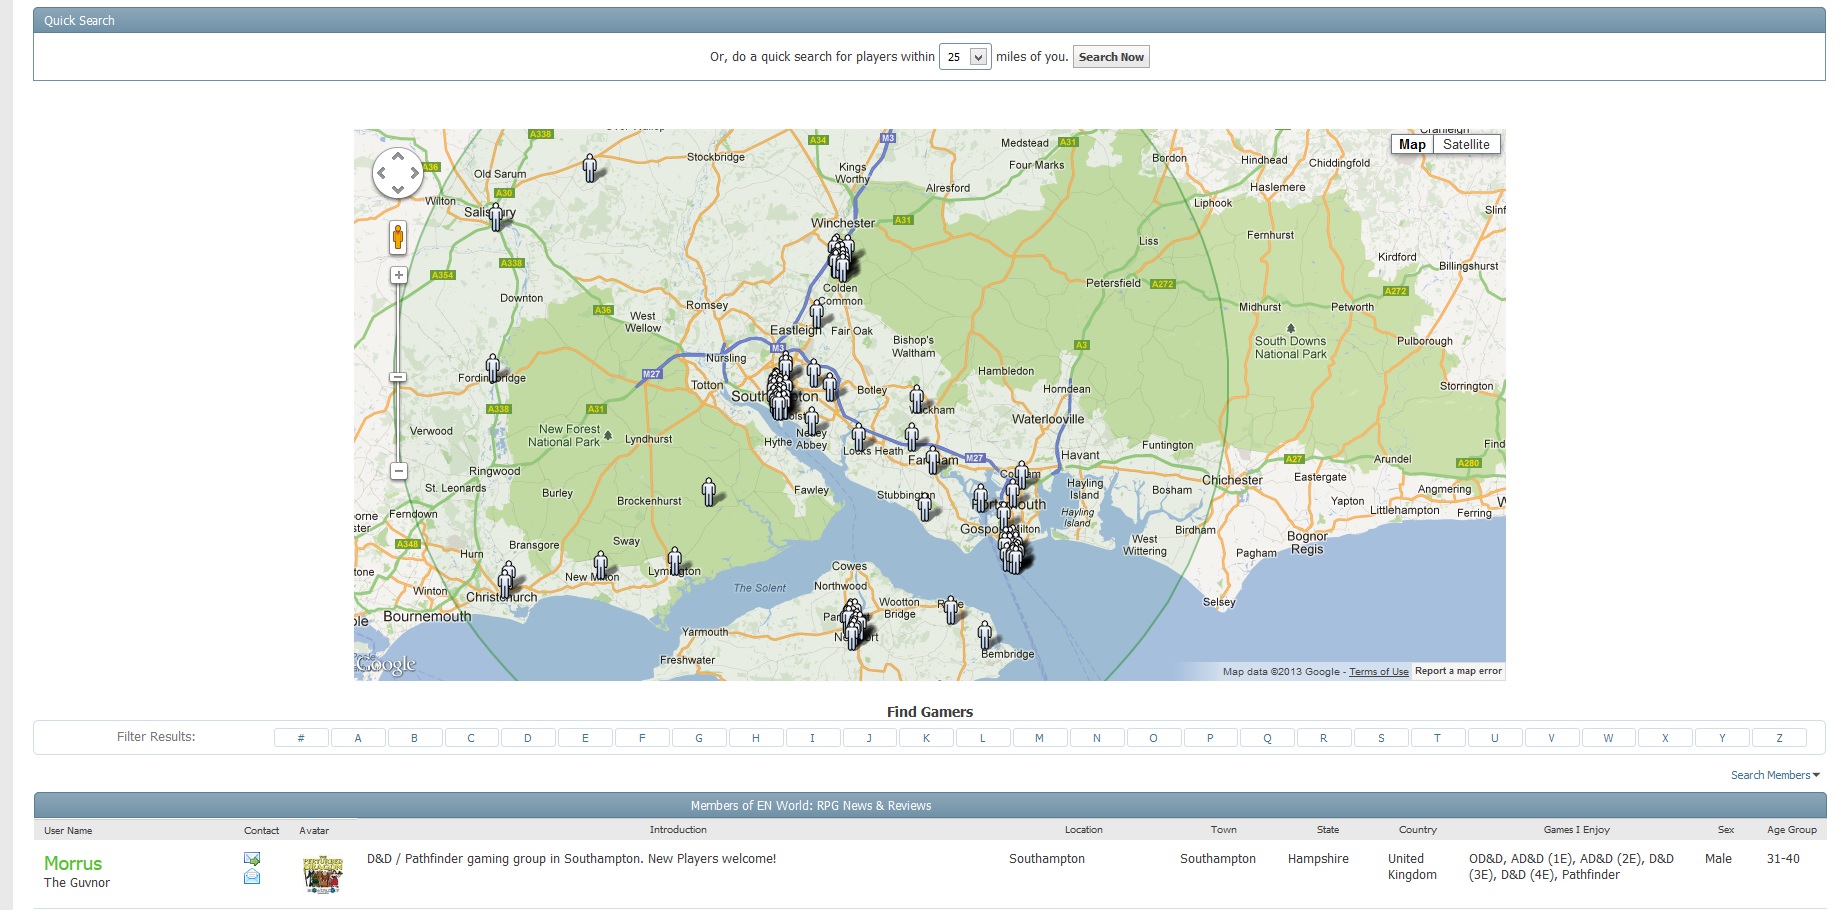Pan the map right with the arrow control
1843x910 pixels.
tap(415, 173)
